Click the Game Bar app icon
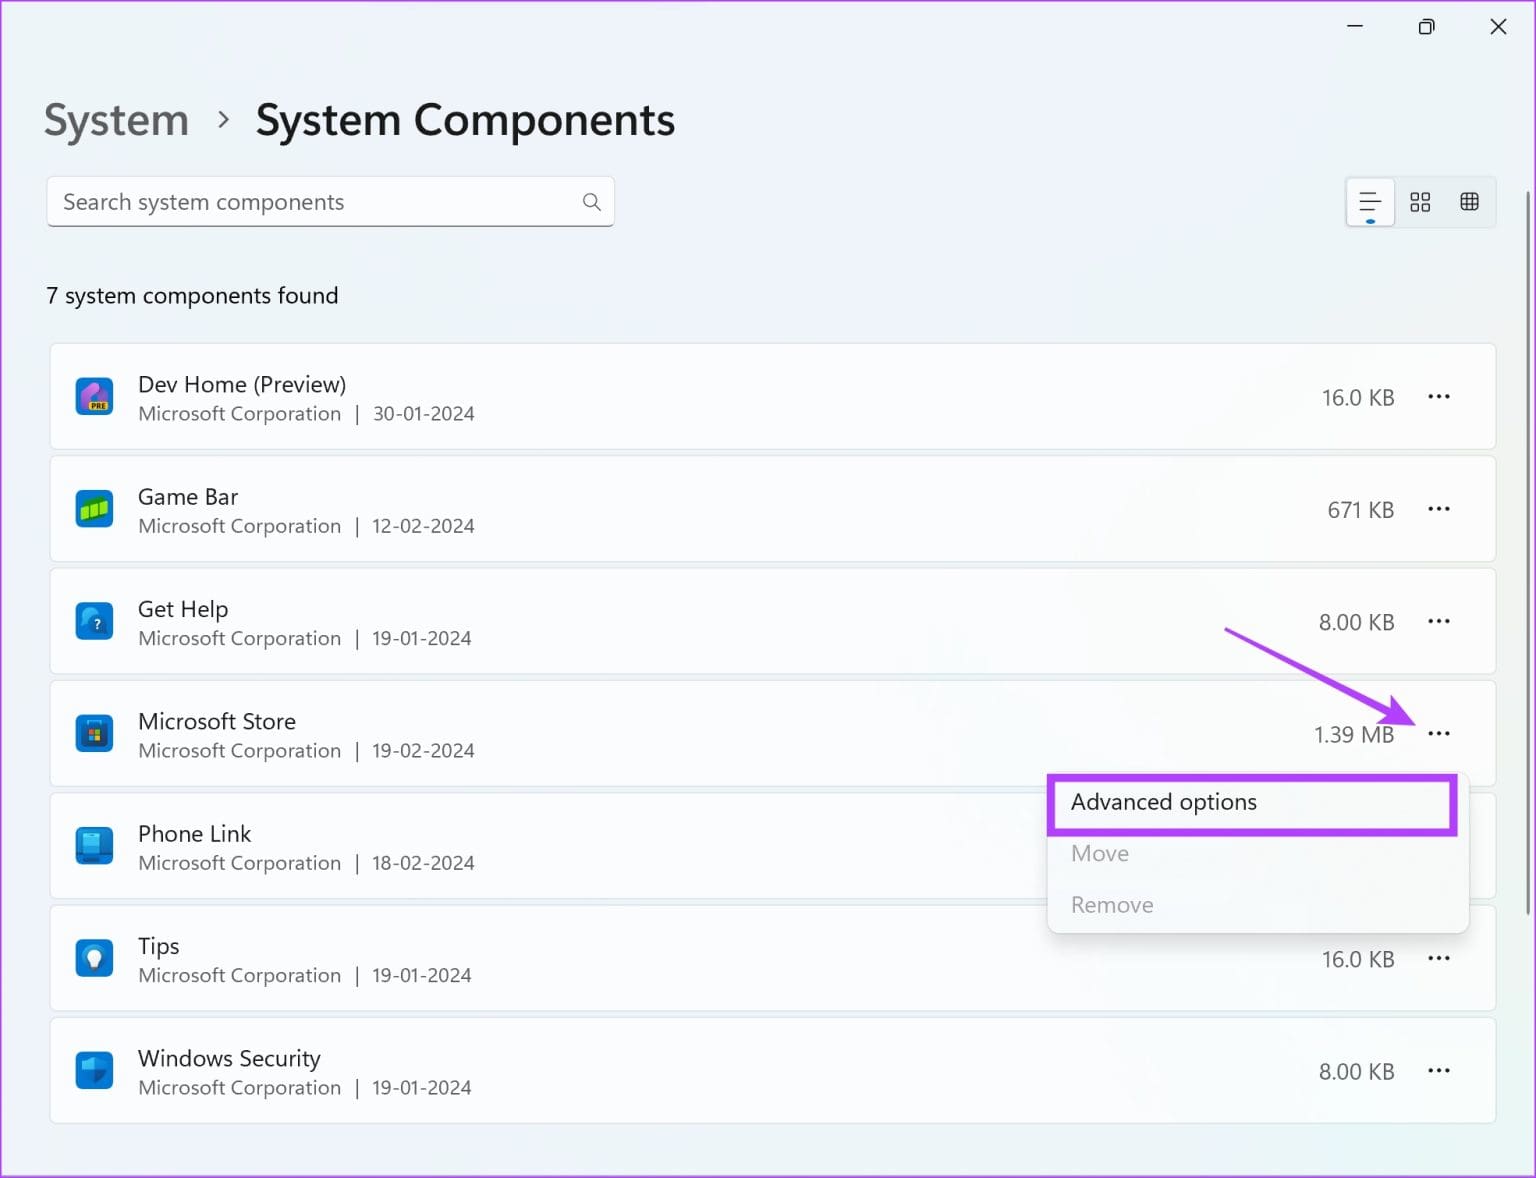Screen dimensions: 1536x1178 click(x=94, y=509)
